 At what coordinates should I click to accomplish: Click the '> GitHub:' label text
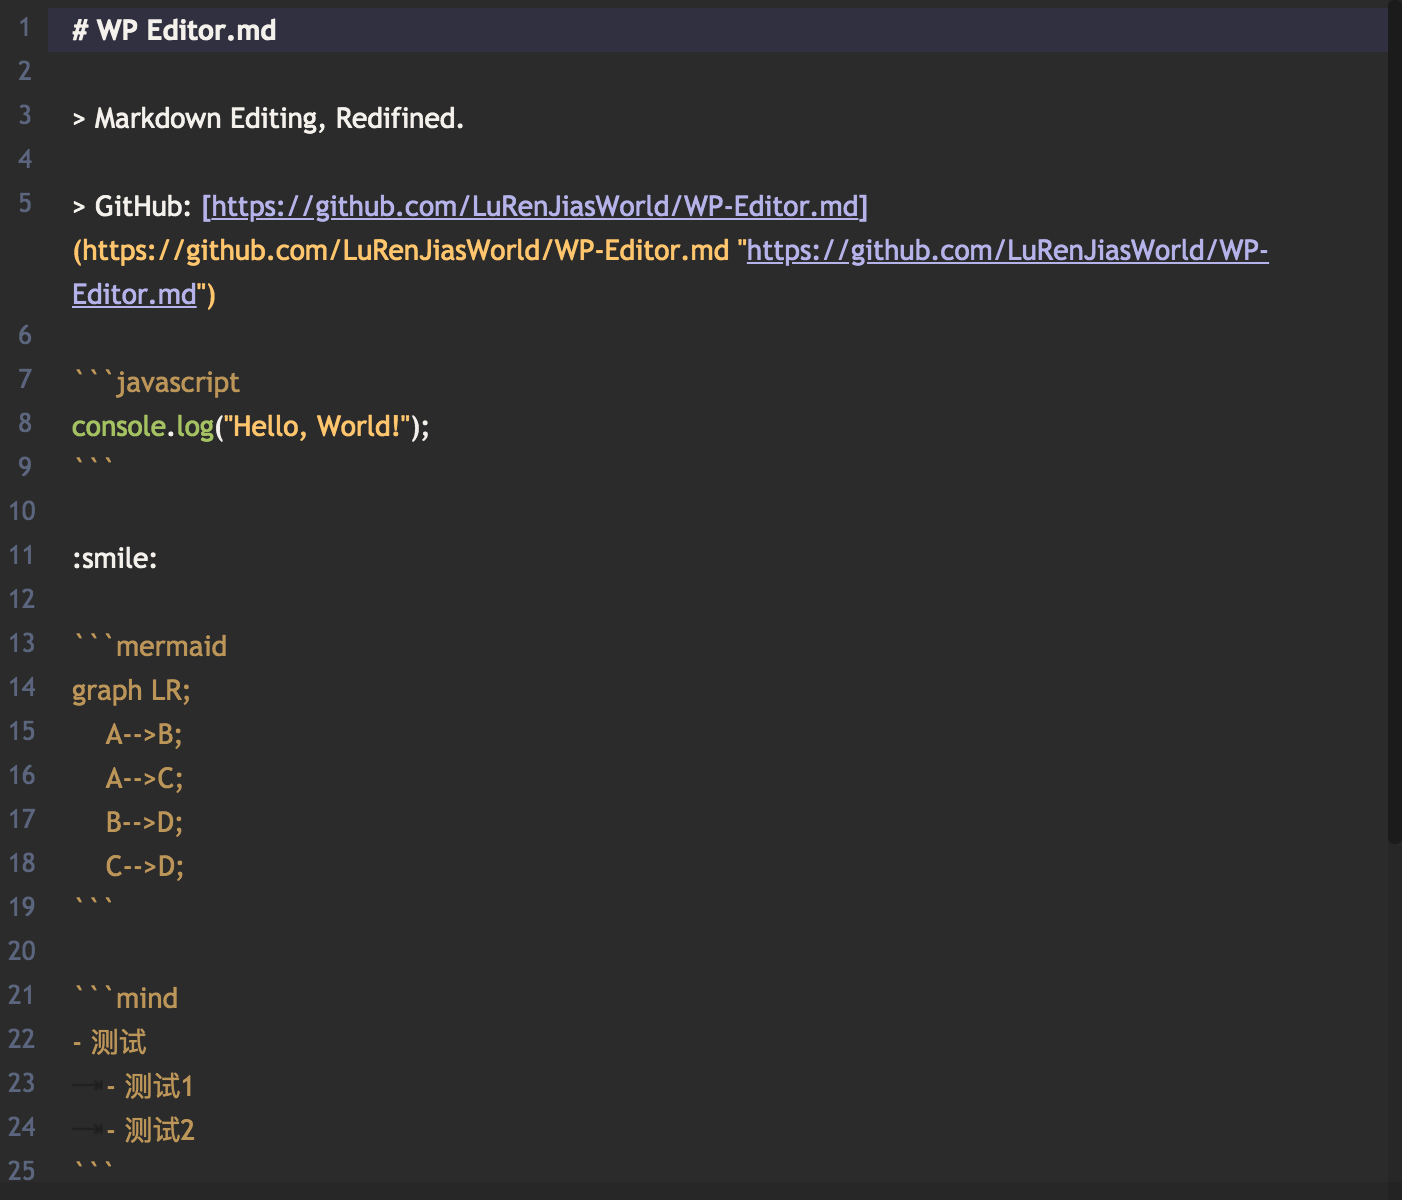click(x=132, y=206)
